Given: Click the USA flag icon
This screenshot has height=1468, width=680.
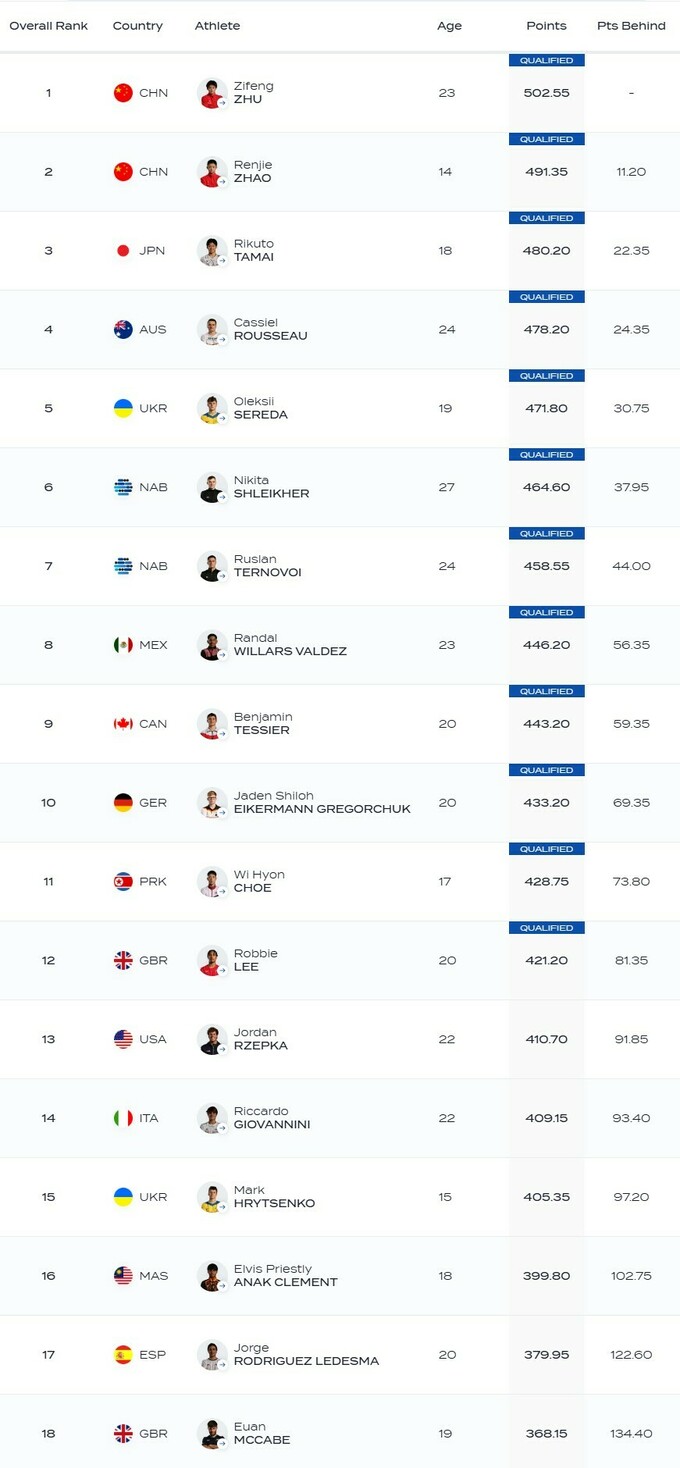Looking at the screenshot, I should 123,1039.
